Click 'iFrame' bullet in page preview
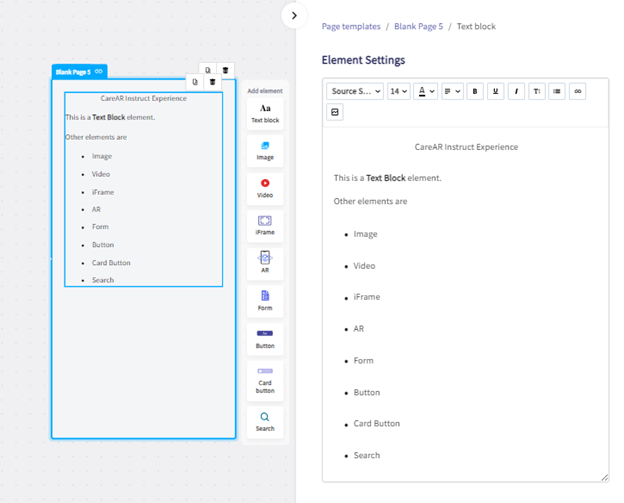Image resolution: width=624 pixels, height=503 pixels. [103, 192]
